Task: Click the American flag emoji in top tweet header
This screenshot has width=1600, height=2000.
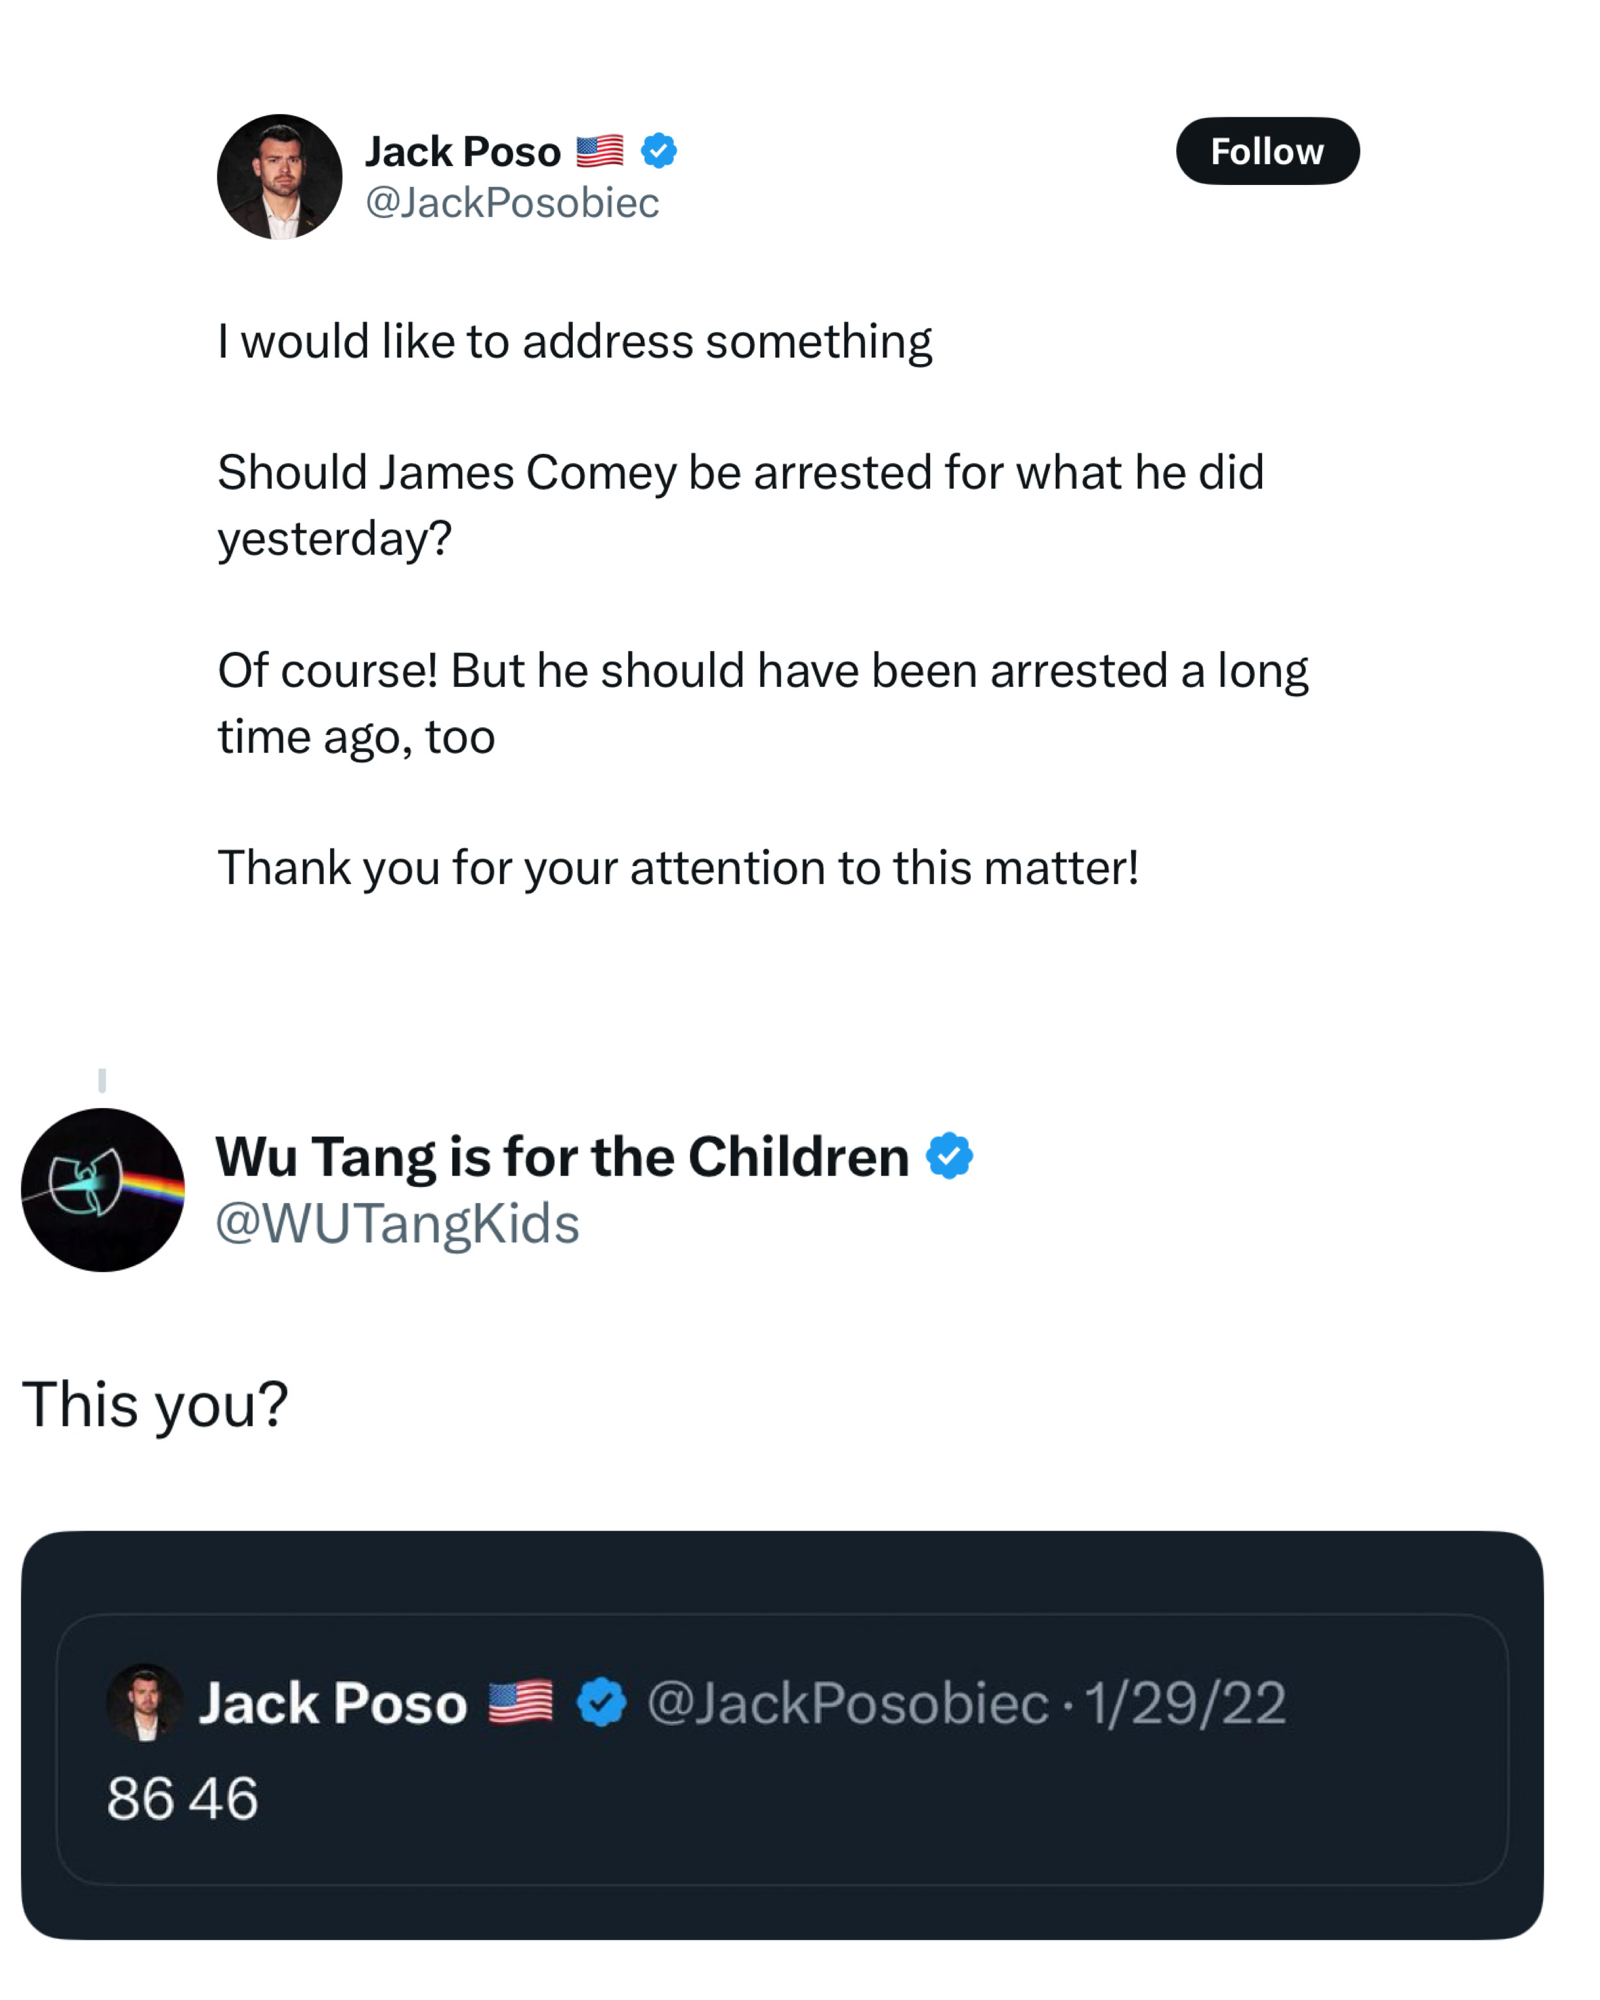Action: click(x=600, y=151)
